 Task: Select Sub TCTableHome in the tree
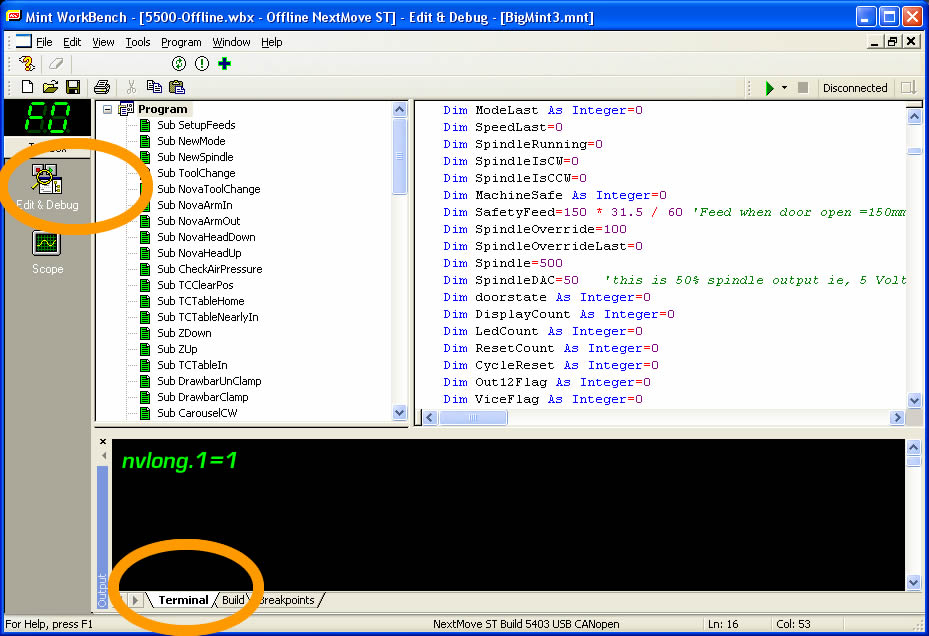(x=200, y=301)
